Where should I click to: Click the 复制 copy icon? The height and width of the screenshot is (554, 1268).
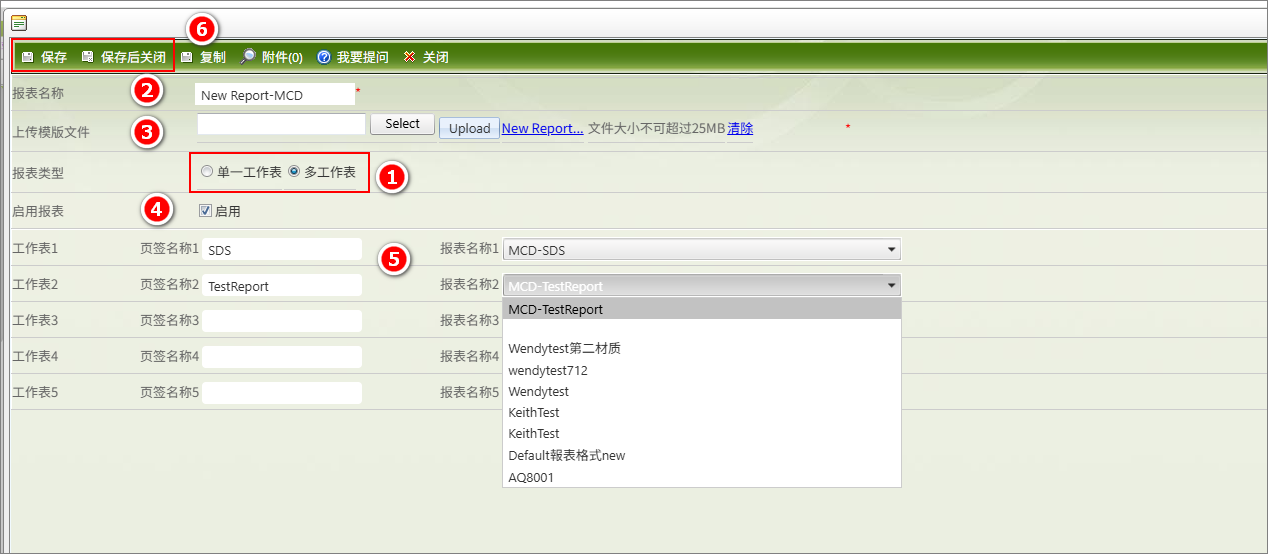[186, 57]
